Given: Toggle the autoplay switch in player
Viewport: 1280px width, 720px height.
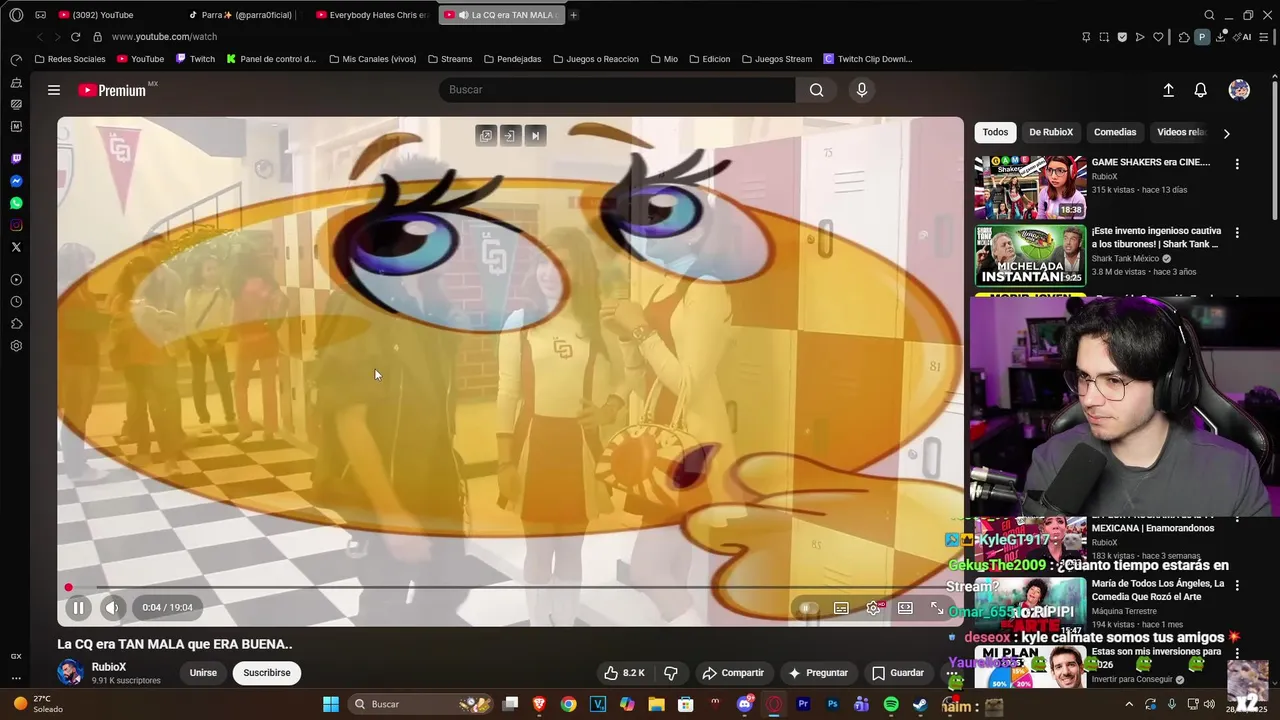Looking at the screenshot, I should pos(808,608).
